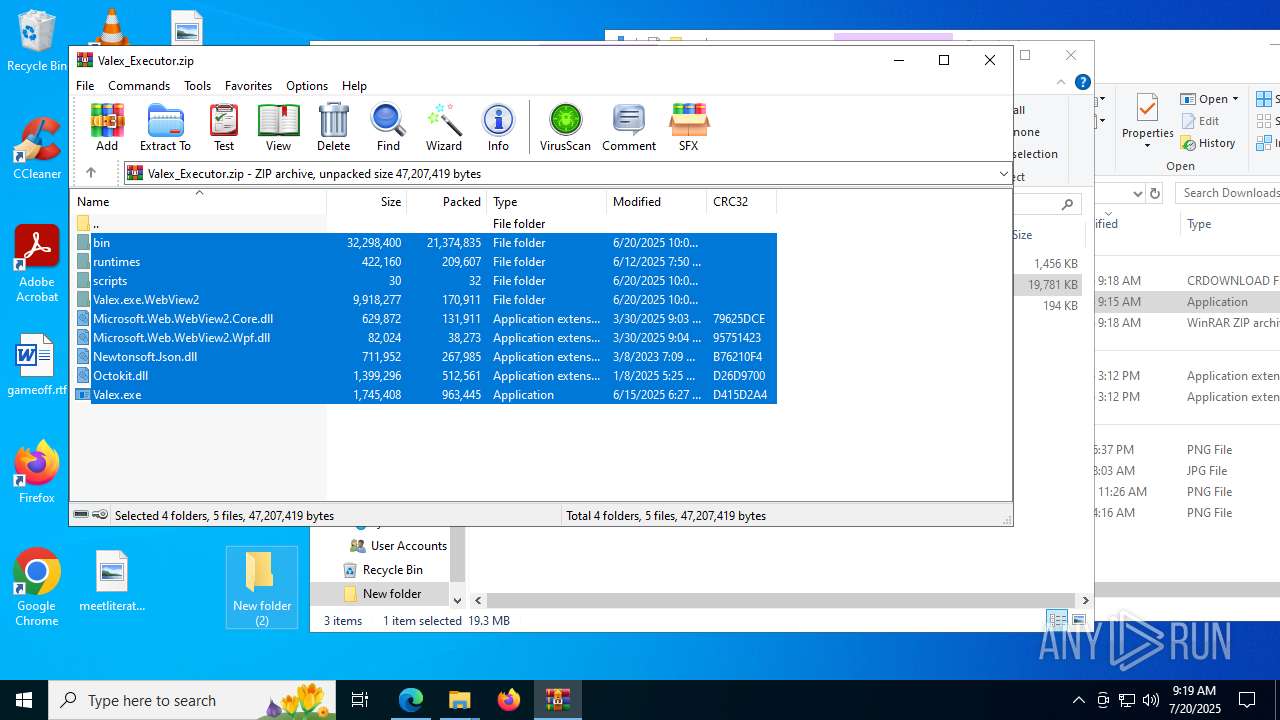Refresh the Explorer address bar
Viewport: 1280px width, 720px height.
[1155, 193]
